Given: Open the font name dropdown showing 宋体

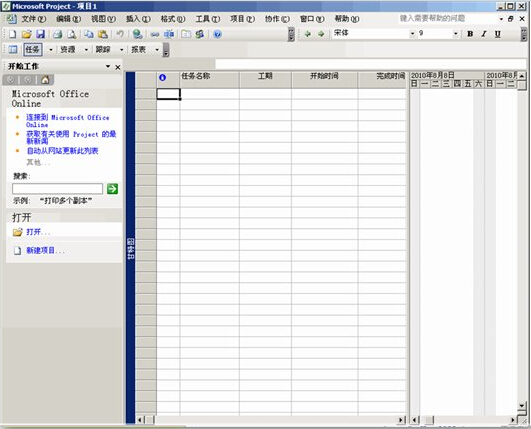Looking at the screenshot, I should [x=412, y=33].
